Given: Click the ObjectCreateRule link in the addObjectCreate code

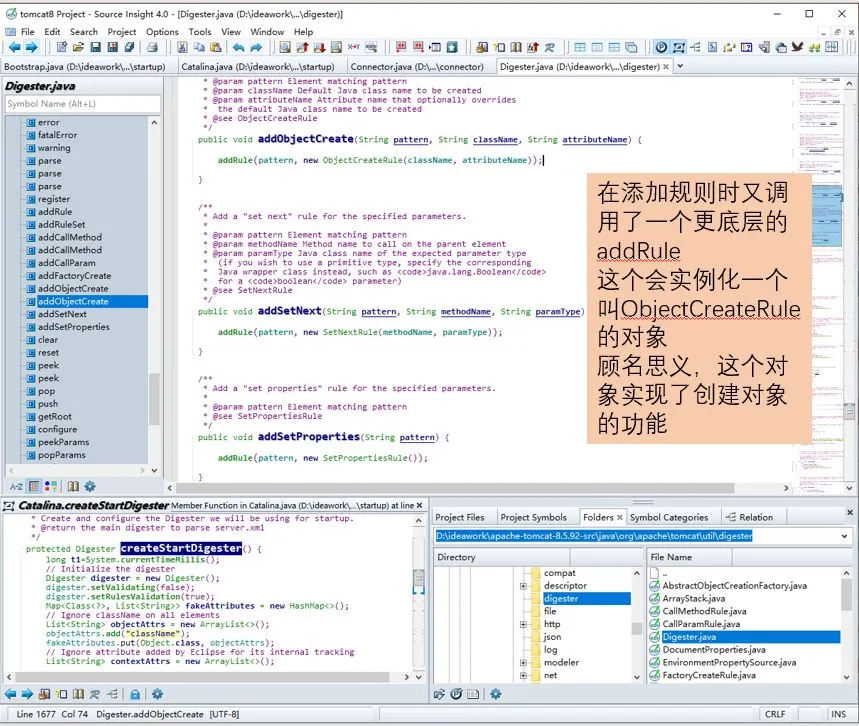Looking at the screenshot, I should 362,160.
